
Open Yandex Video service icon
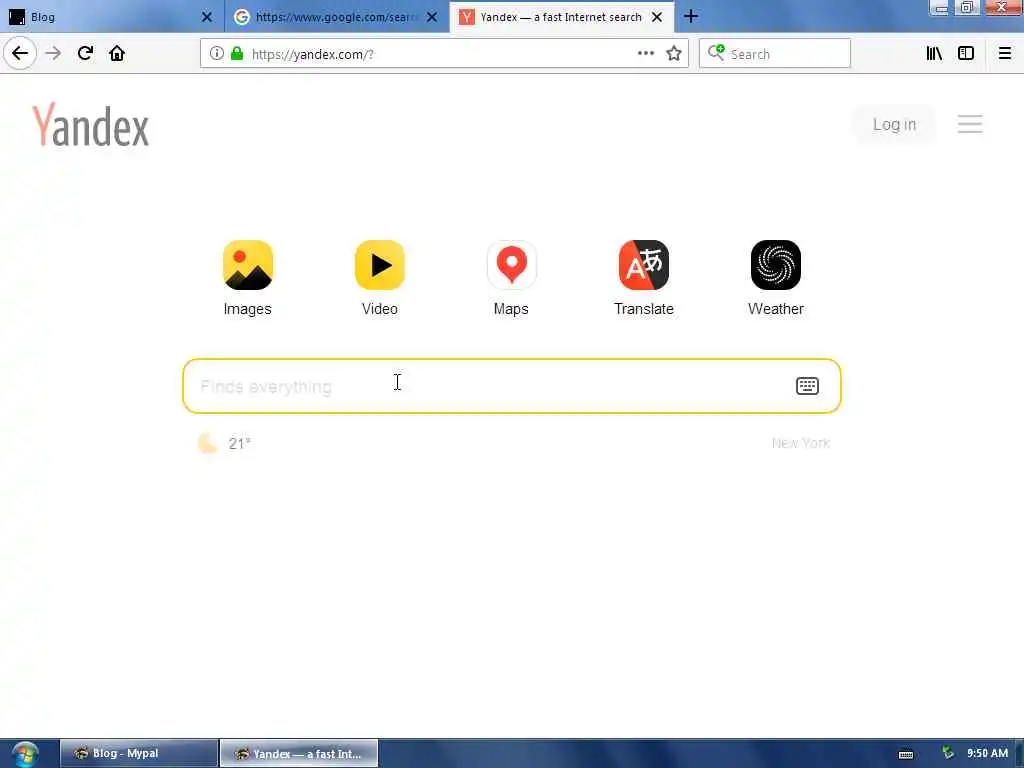point(379,265)
